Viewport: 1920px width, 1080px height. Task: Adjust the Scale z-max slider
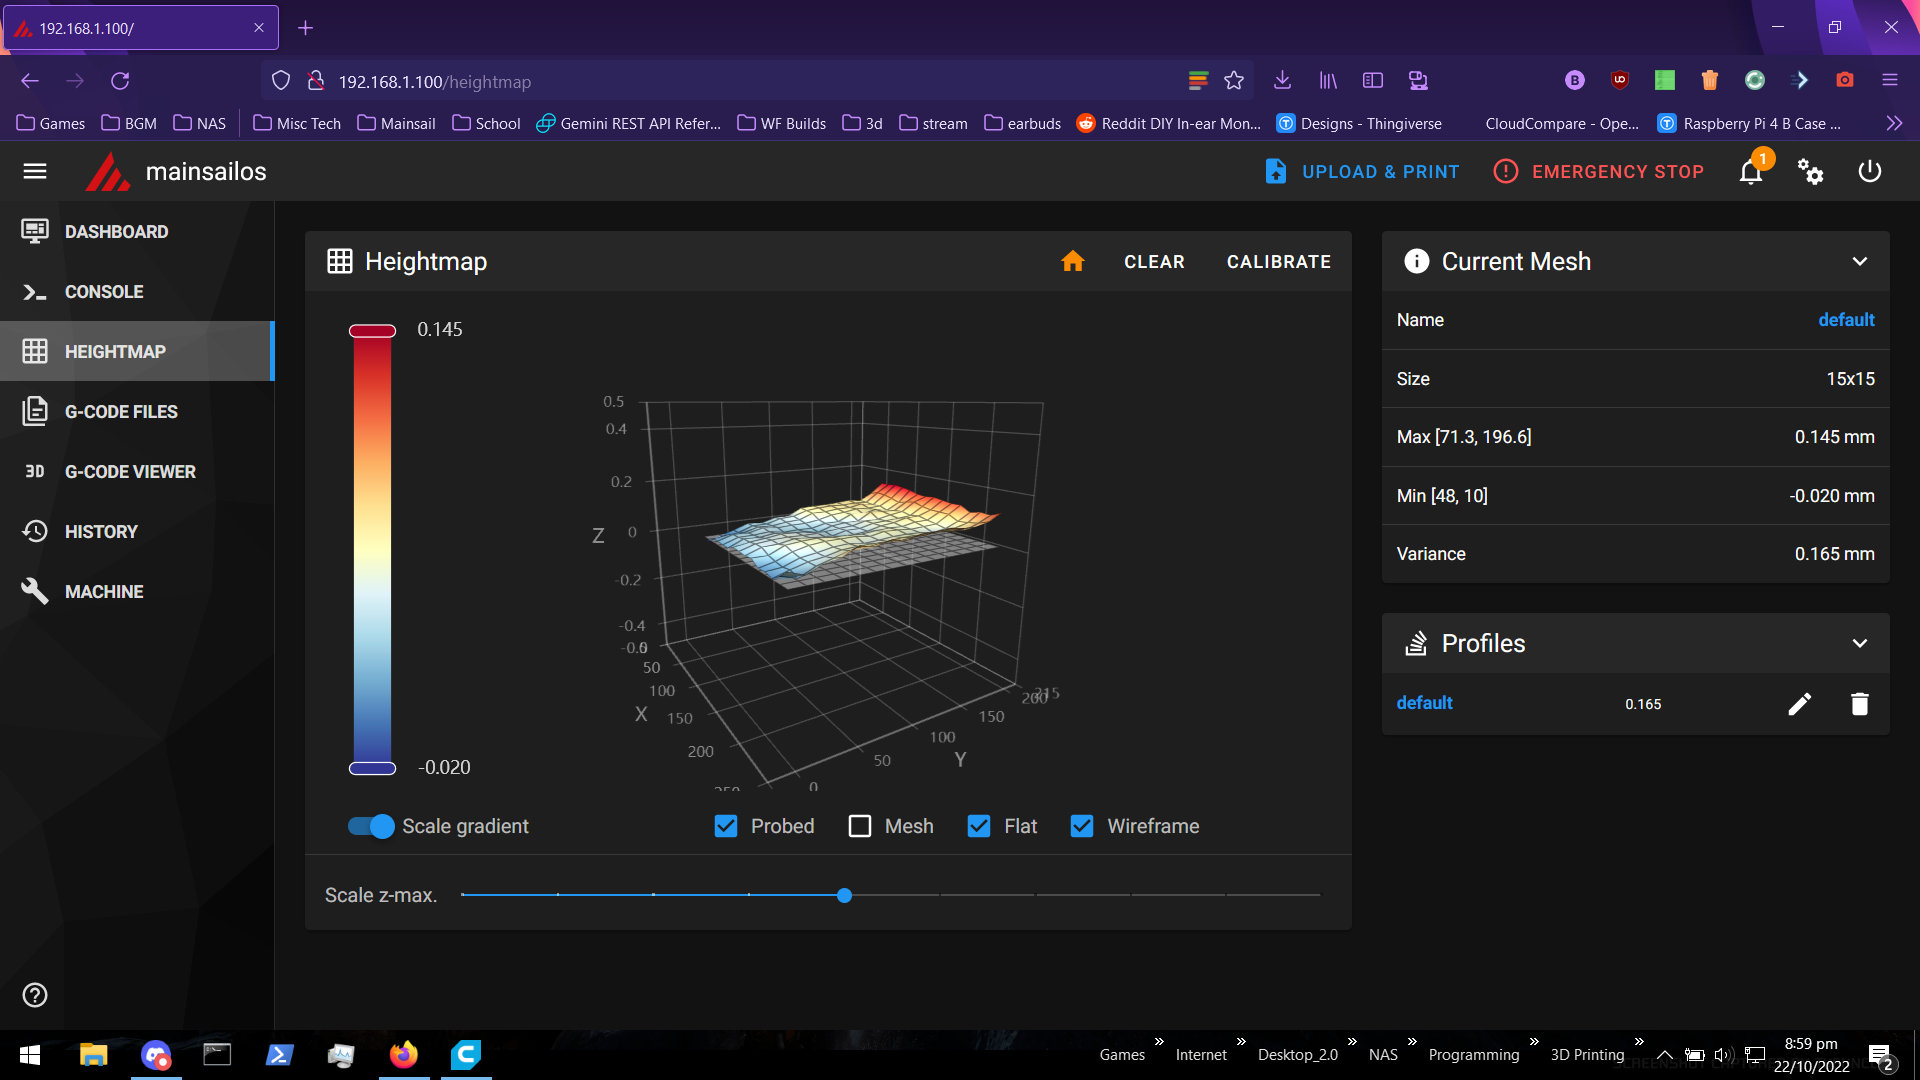(x=844, y=895)
